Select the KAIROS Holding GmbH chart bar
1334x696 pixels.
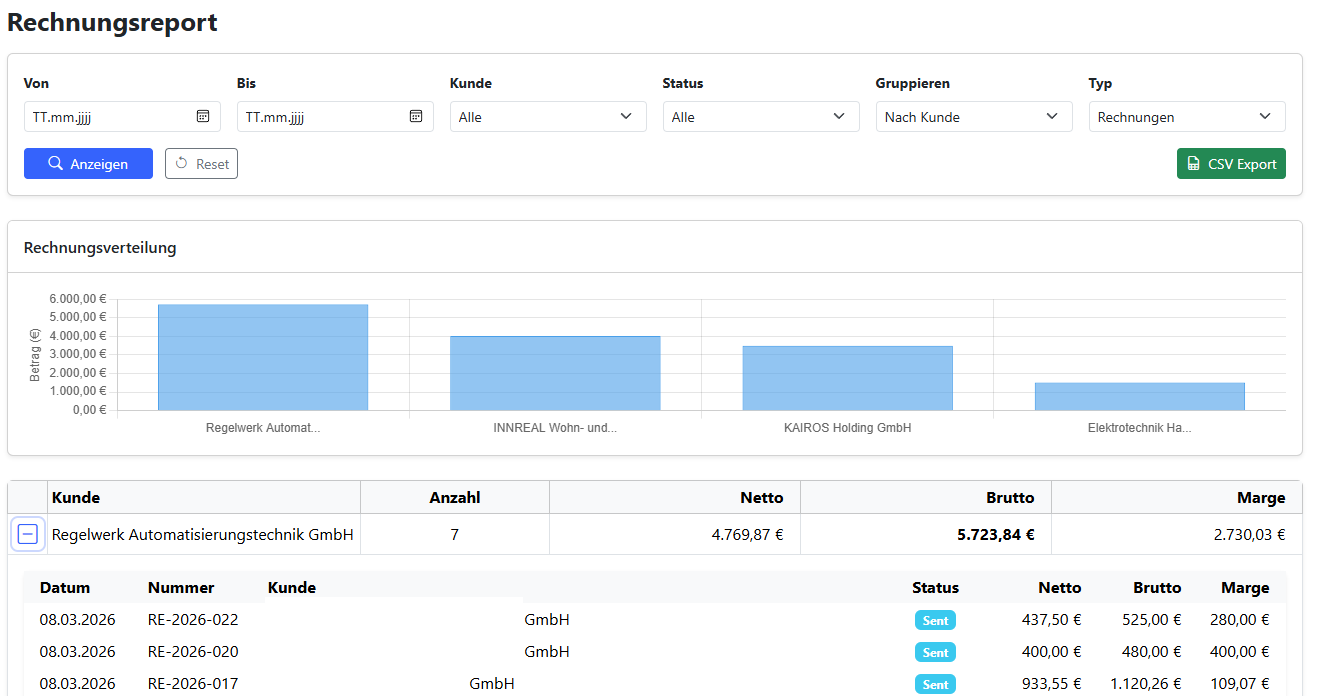pyautogui.click(x=847, y=378)
